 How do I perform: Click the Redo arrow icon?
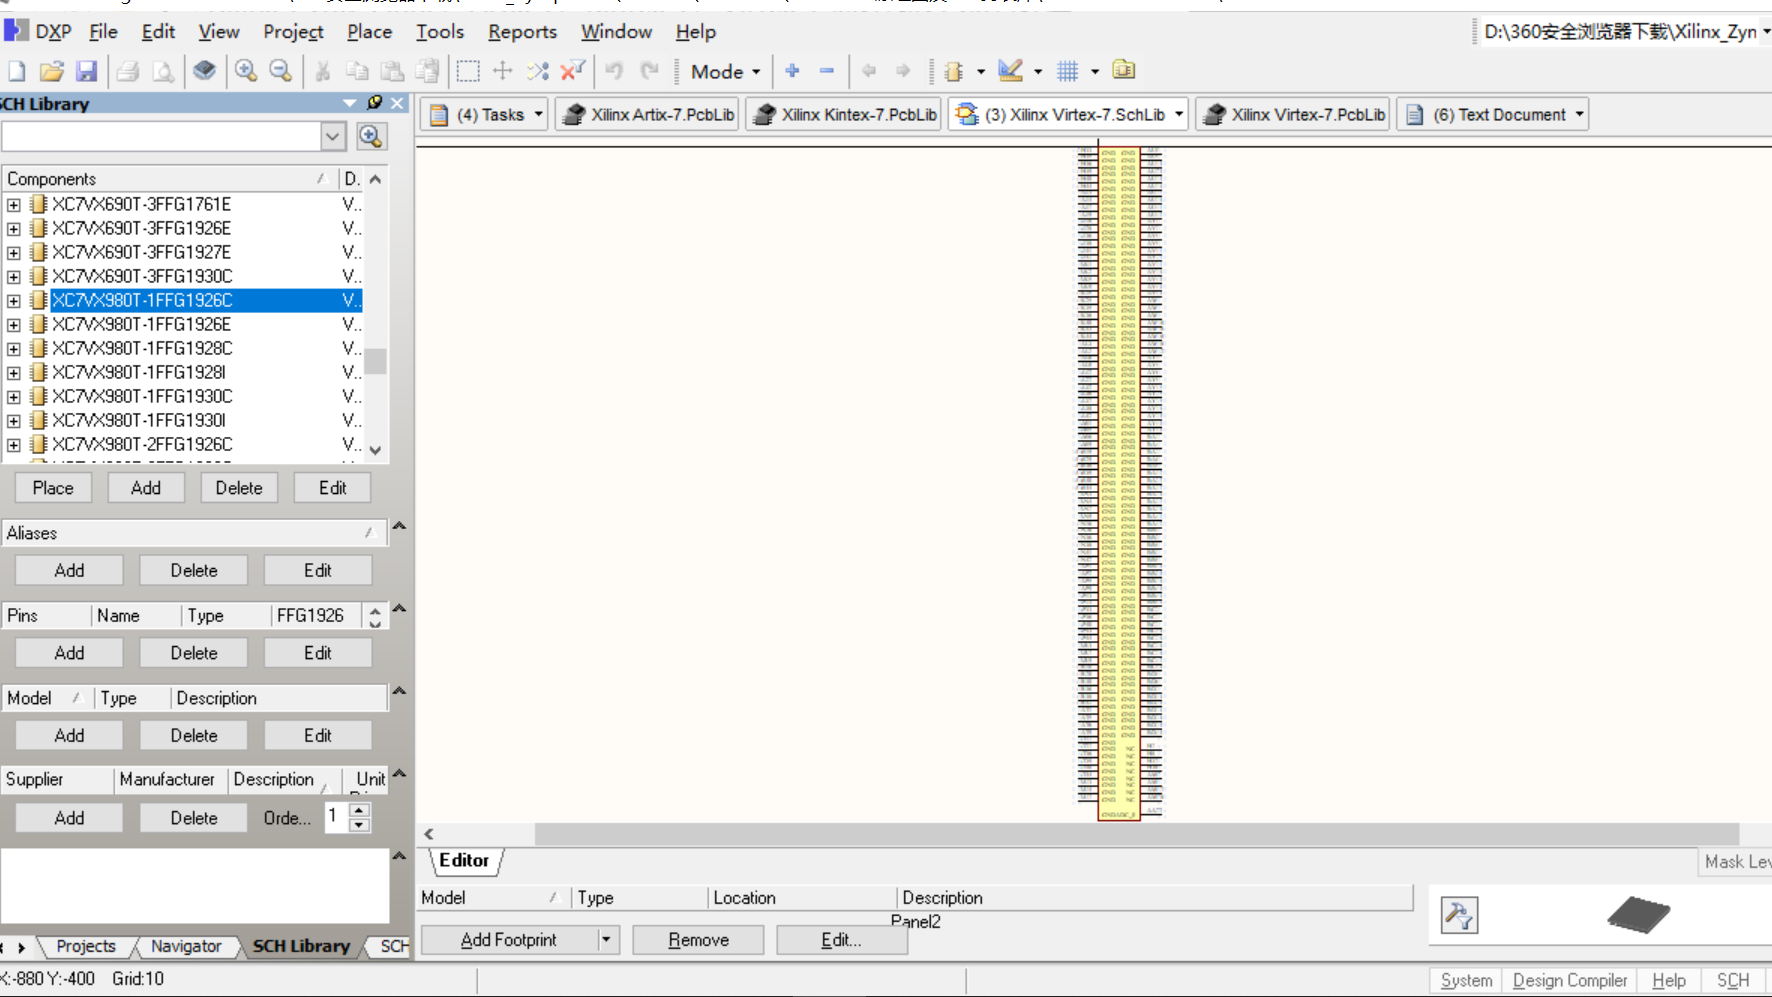point(649,71)
